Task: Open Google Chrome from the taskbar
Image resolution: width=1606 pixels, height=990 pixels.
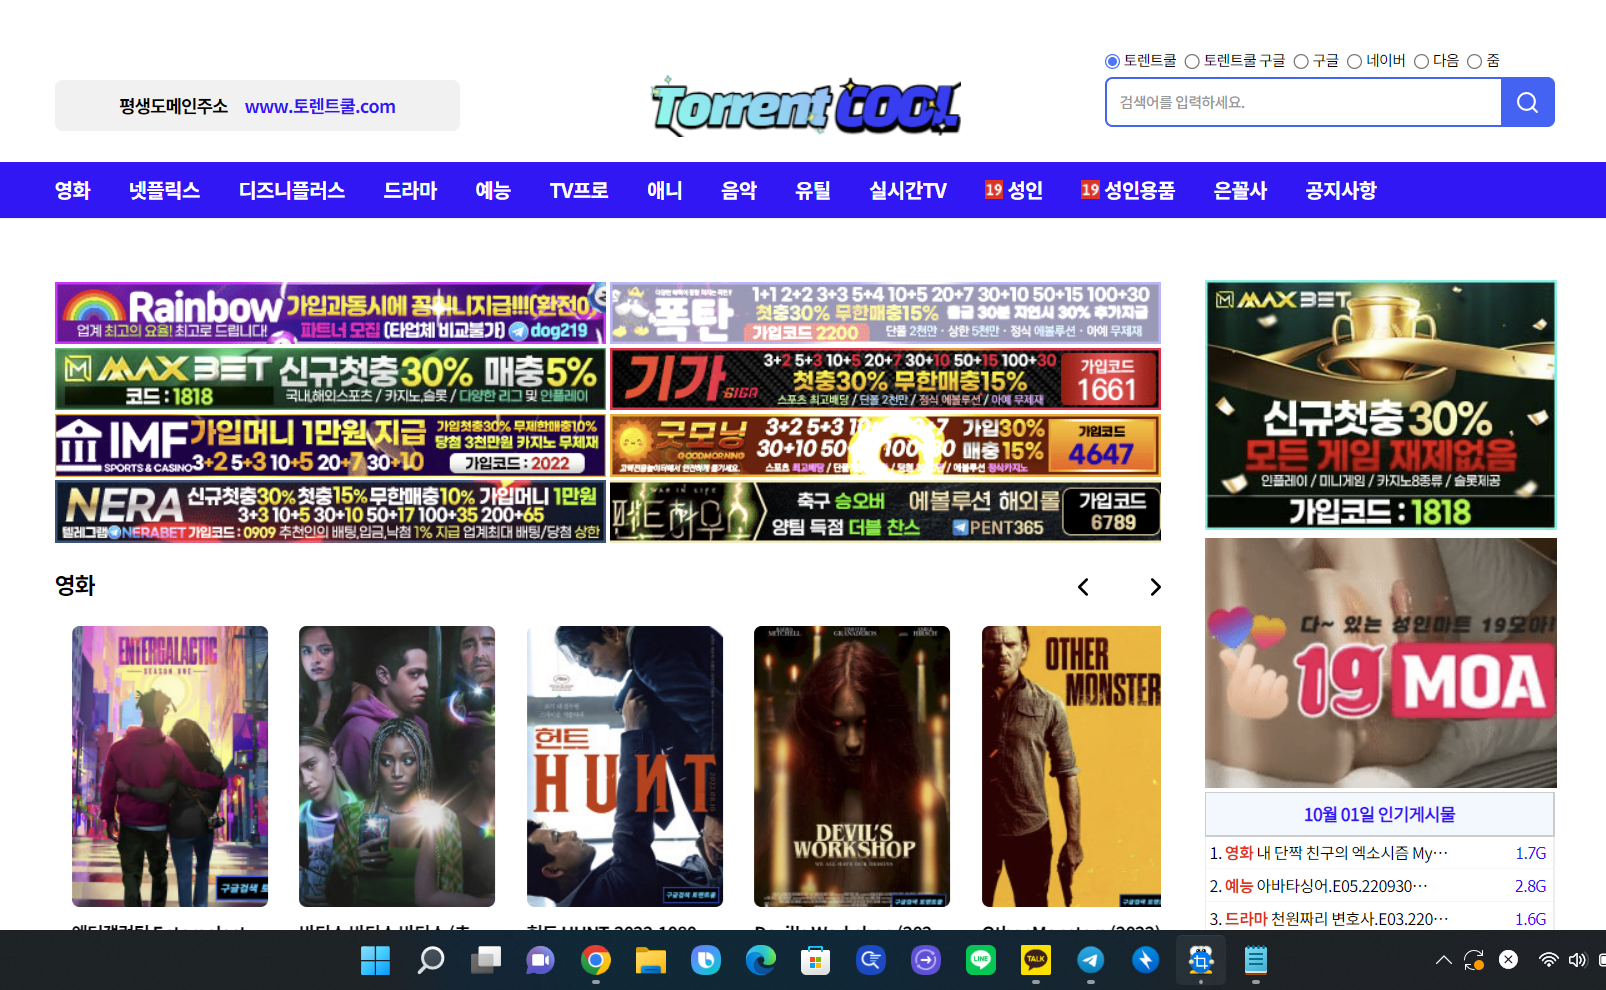Action: point(596,961)
